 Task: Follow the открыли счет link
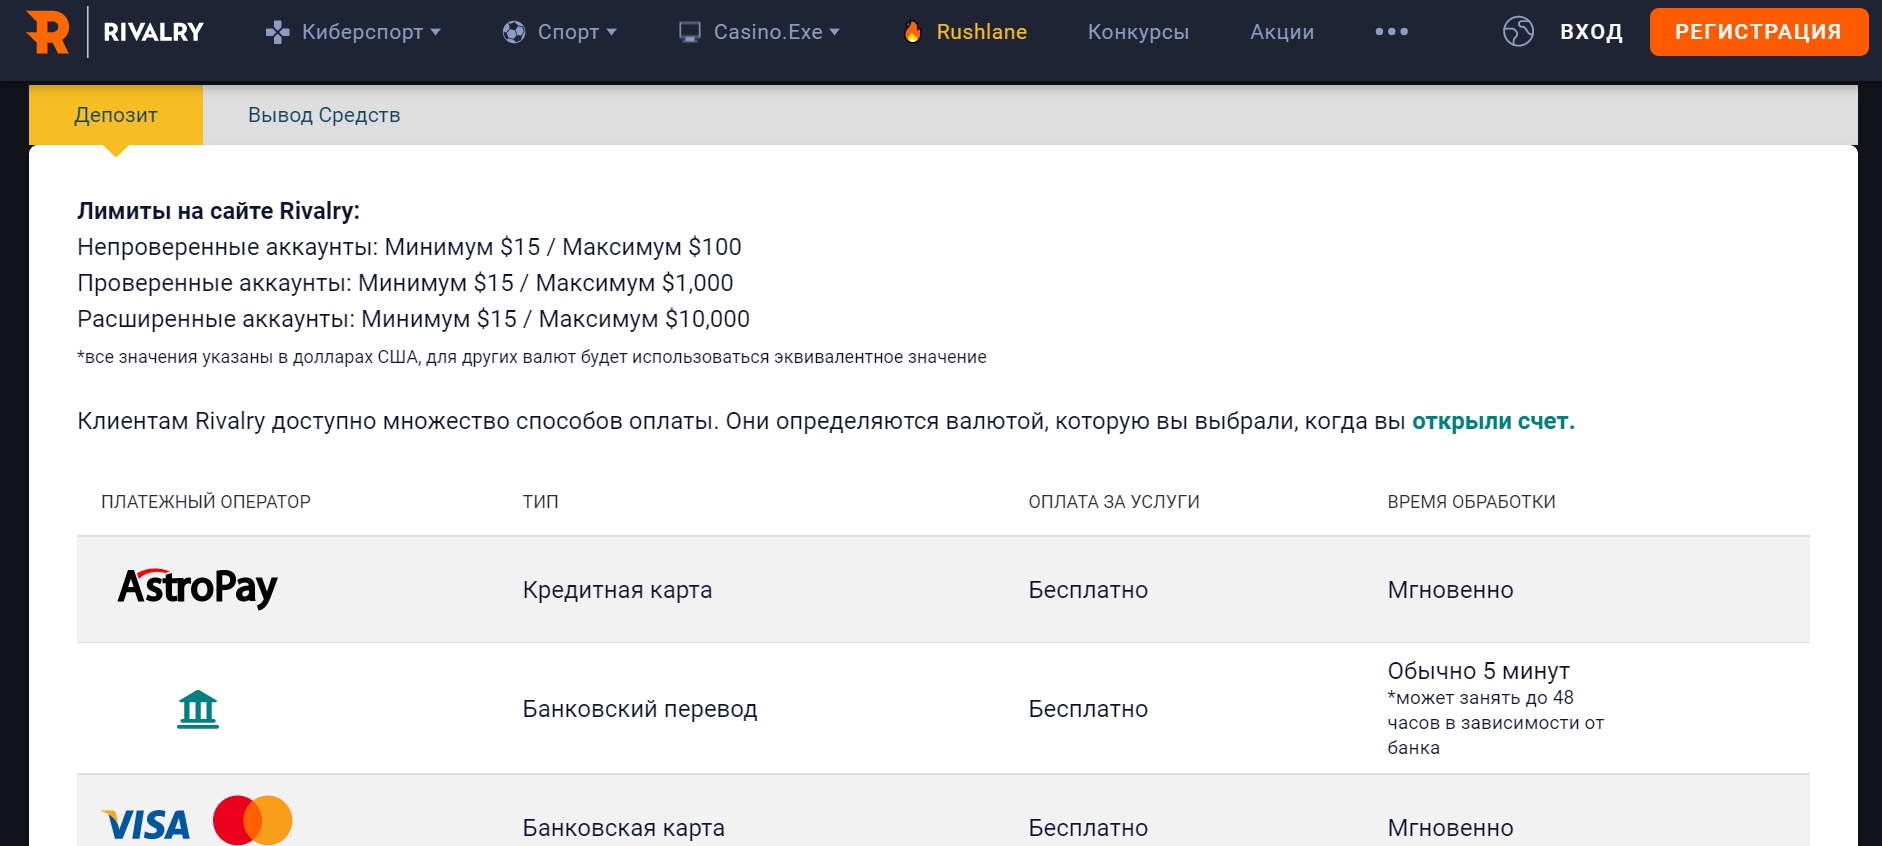(x=1493, y=421)
